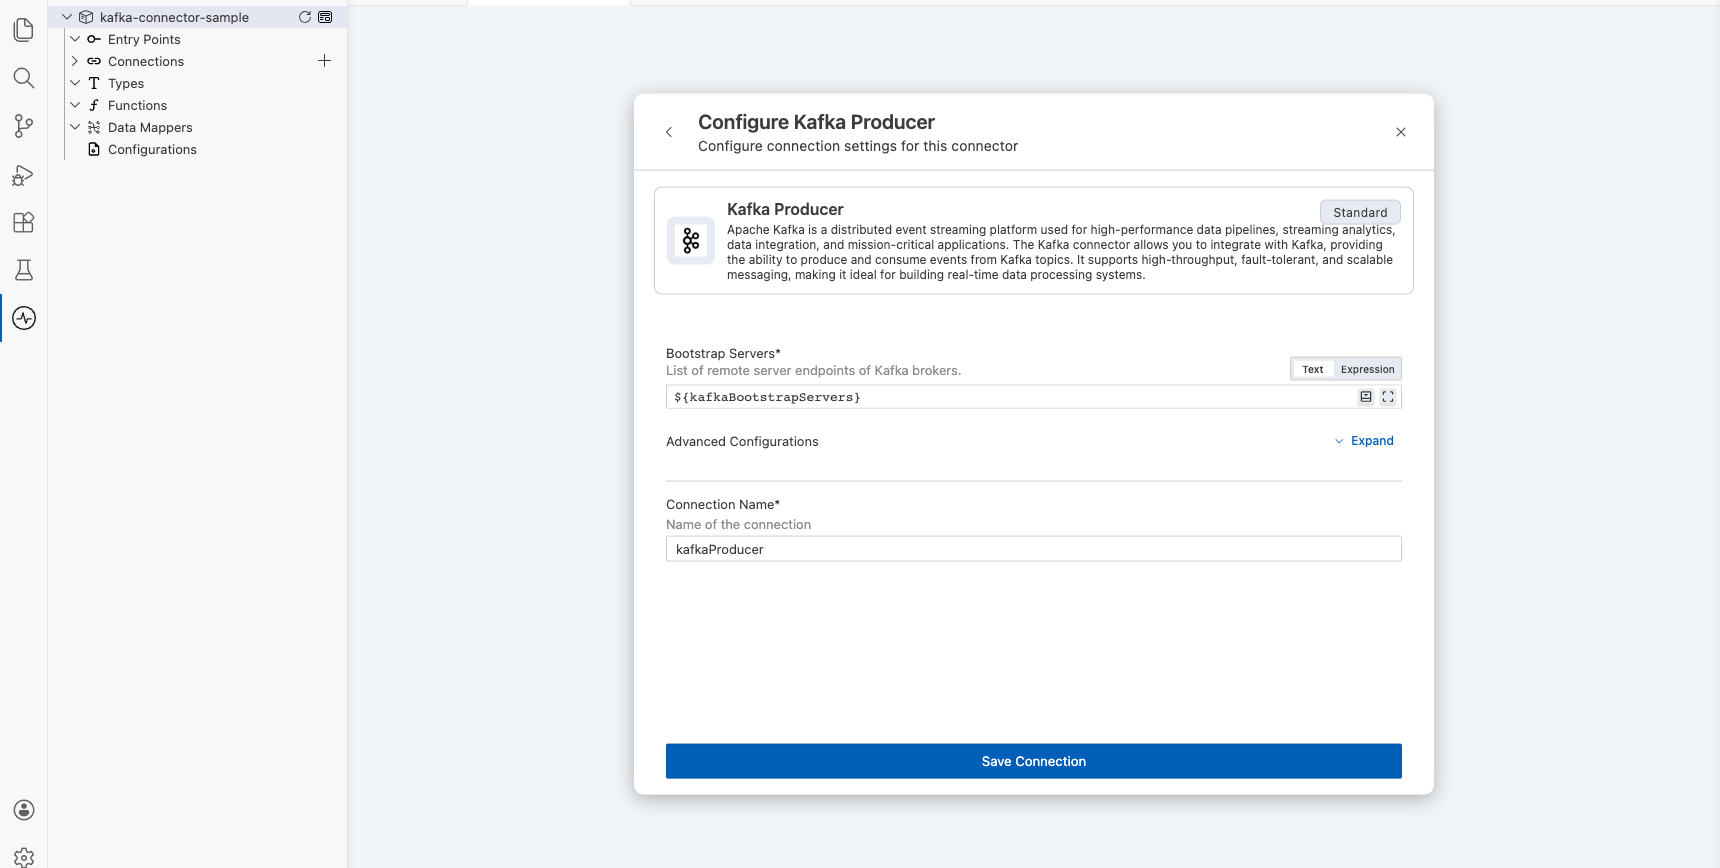
Task: Click 'List of remote server endpoints' description
Action: pyautogui.click(x=813, y=370)
